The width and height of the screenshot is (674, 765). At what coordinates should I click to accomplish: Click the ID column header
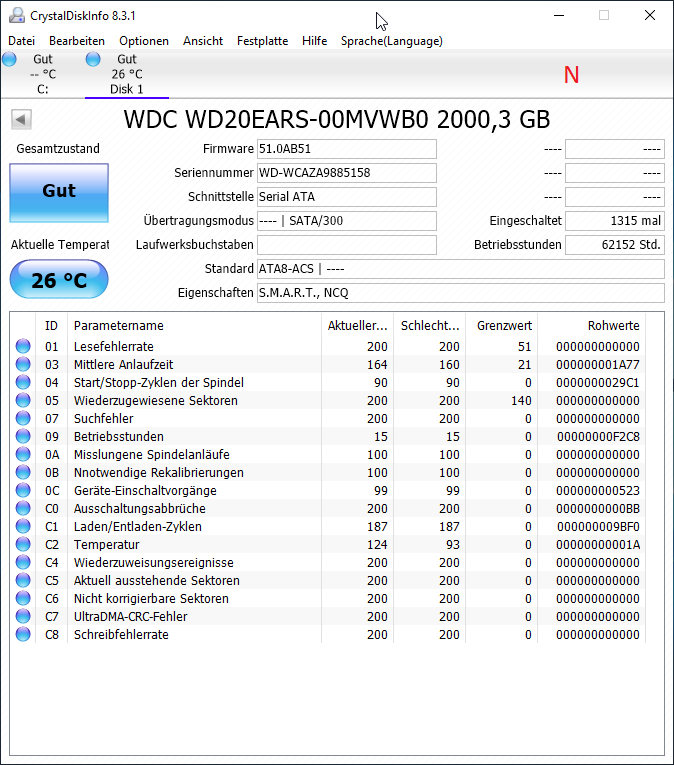[x=51, y=325]
